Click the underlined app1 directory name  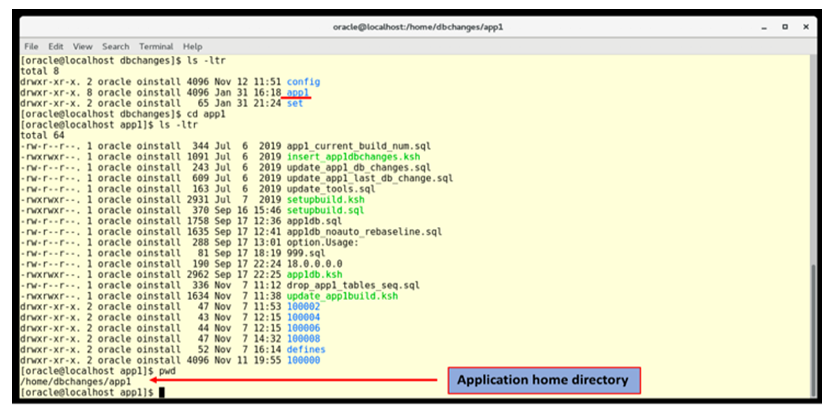point(298,92)
